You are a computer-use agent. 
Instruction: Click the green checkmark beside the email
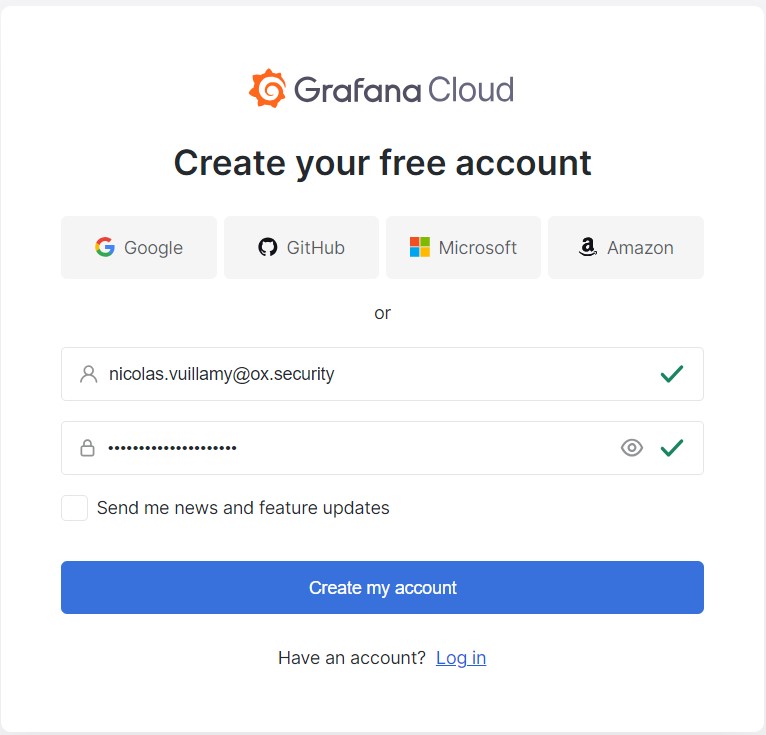pos(672,374)
